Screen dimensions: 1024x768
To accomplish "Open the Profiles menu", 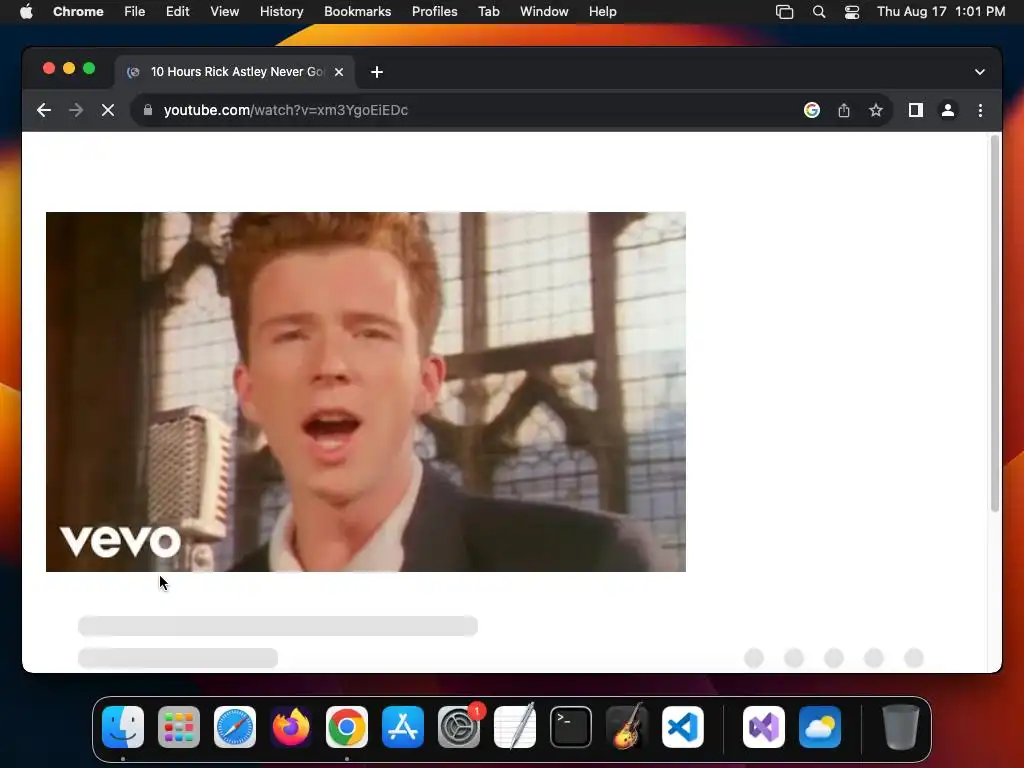I will [x=434, y=12].
